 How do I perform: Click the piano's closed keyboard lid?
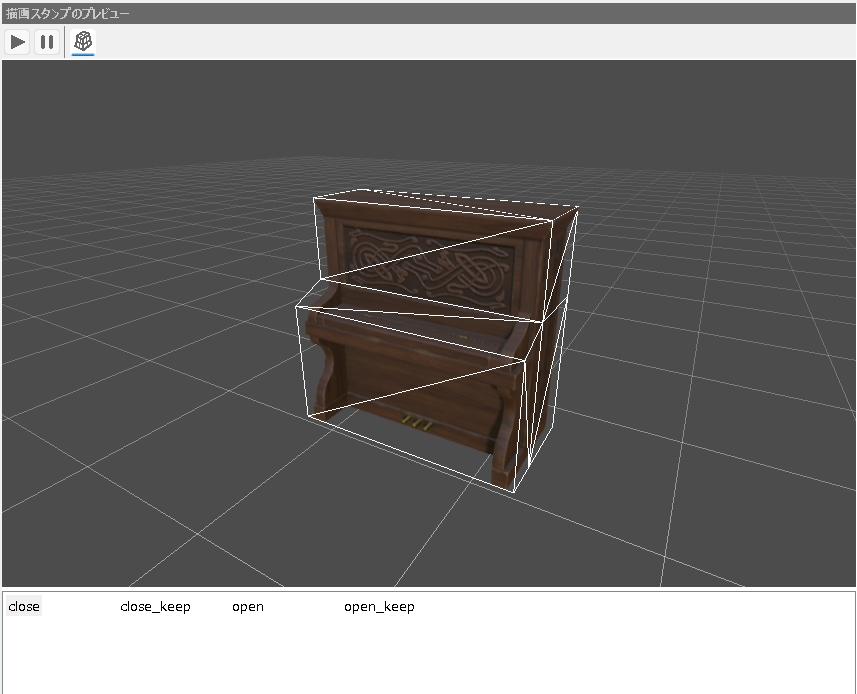coord(420,325)
